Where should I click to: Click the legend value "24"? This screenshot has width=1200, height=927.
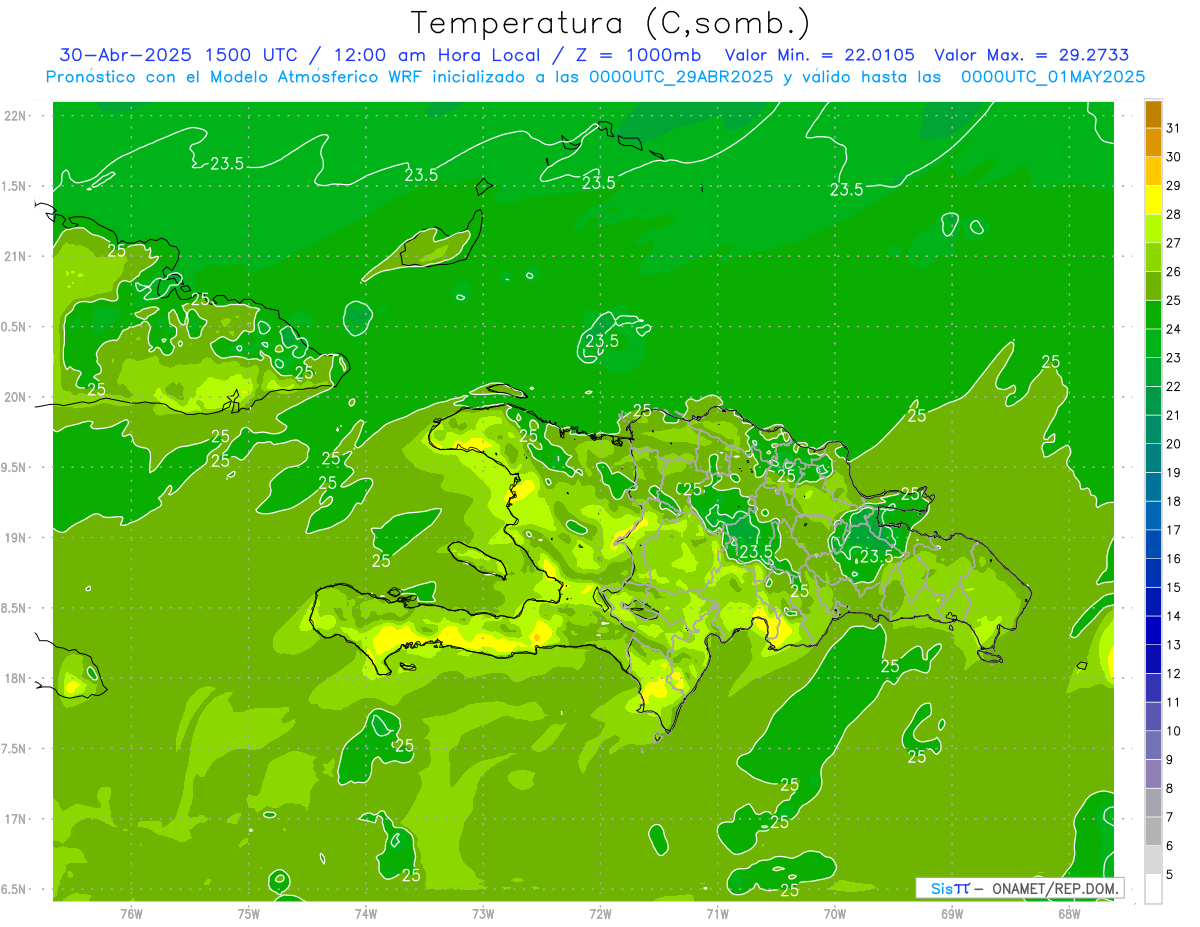point(1174,329)
